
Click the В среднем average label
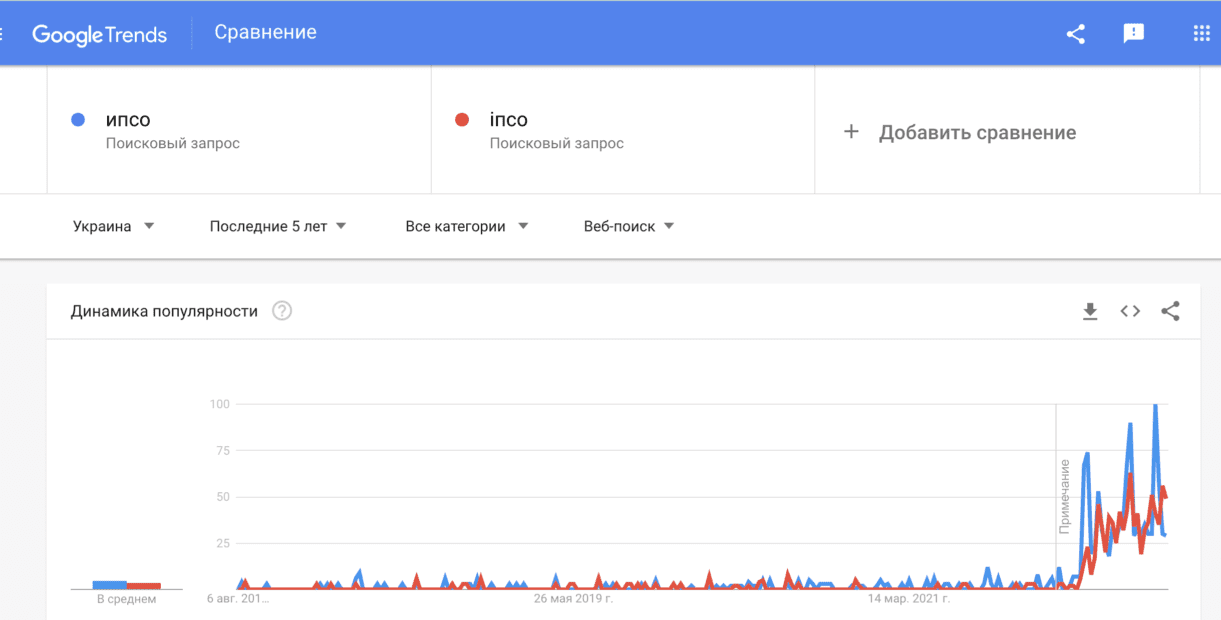126,599
